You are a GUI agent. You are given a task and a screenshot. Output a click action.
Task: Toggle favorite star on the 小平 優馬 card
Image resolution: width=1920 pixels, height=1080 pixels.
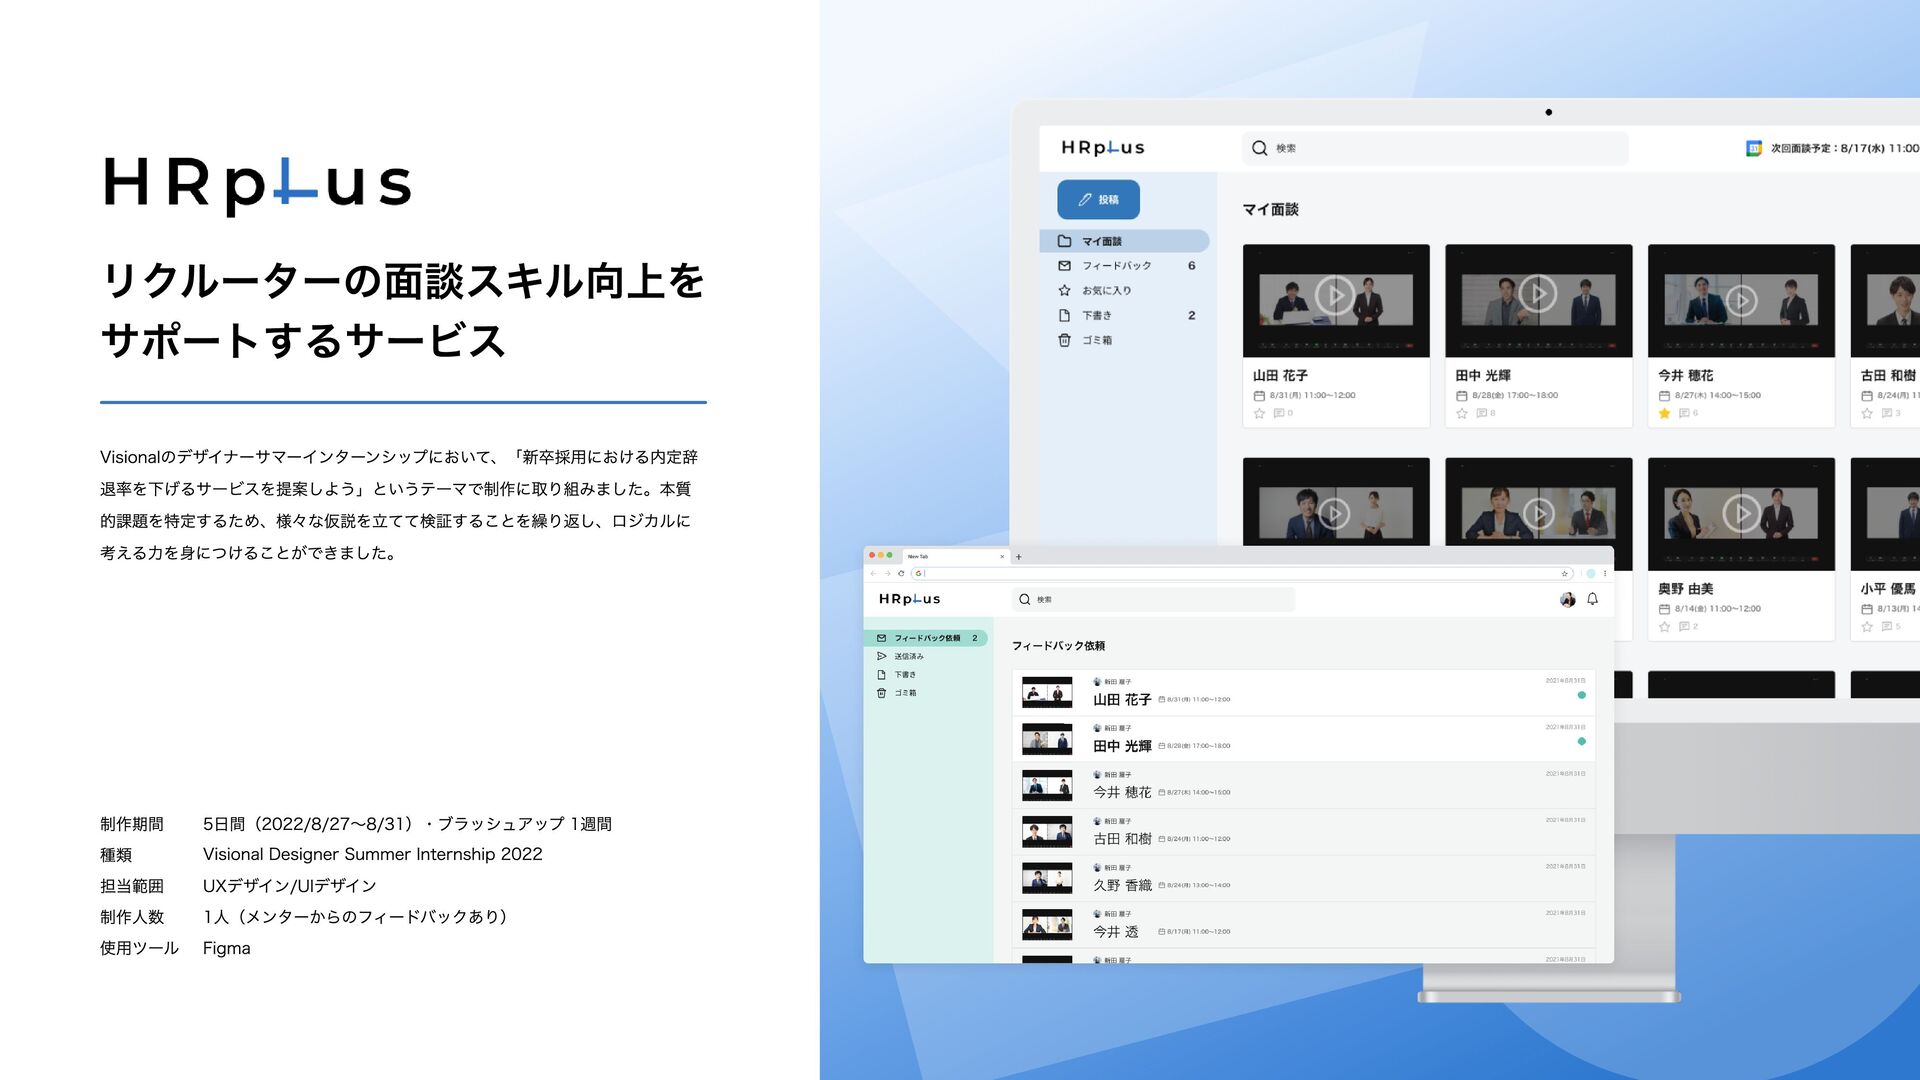click(1867, 627)
